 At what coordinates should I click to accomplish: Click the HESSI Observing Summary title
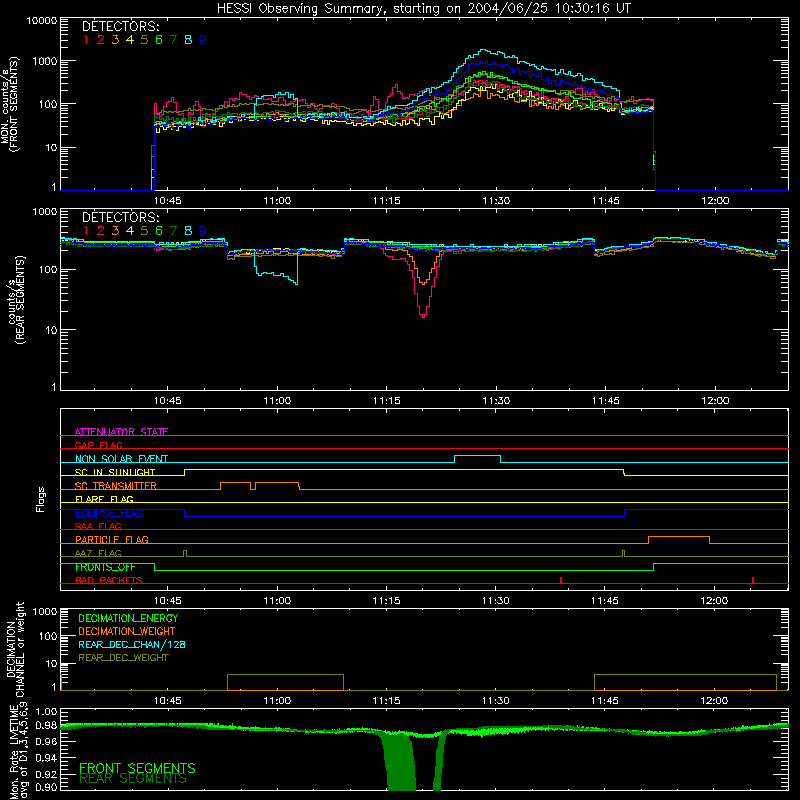click(x=424, y=8)
